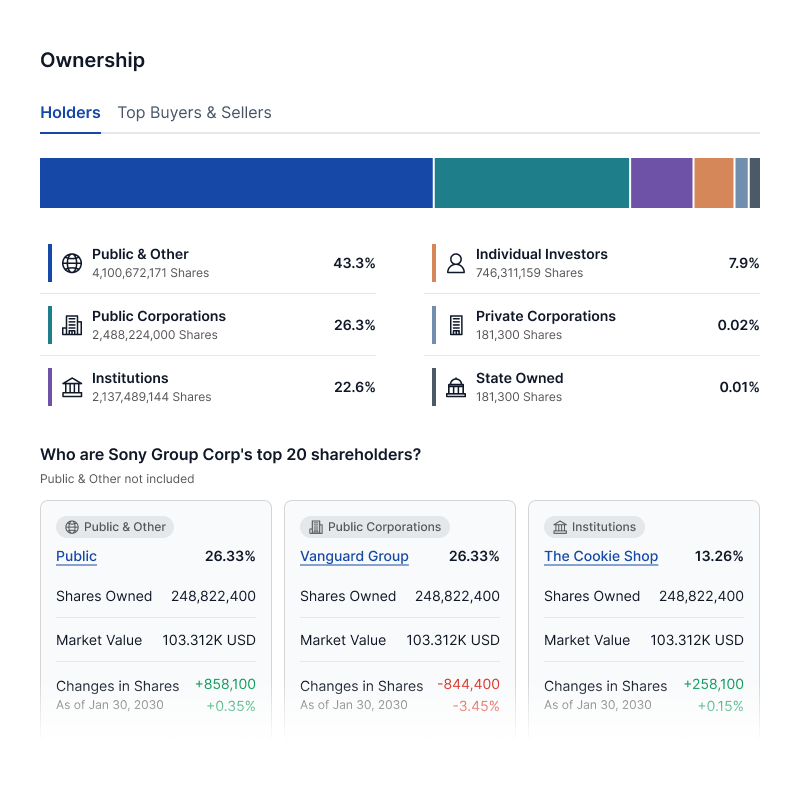The image size is (800, 800).
Task: Select the teal Public Corporations bar segment
Action: click(x=532, y=183)
